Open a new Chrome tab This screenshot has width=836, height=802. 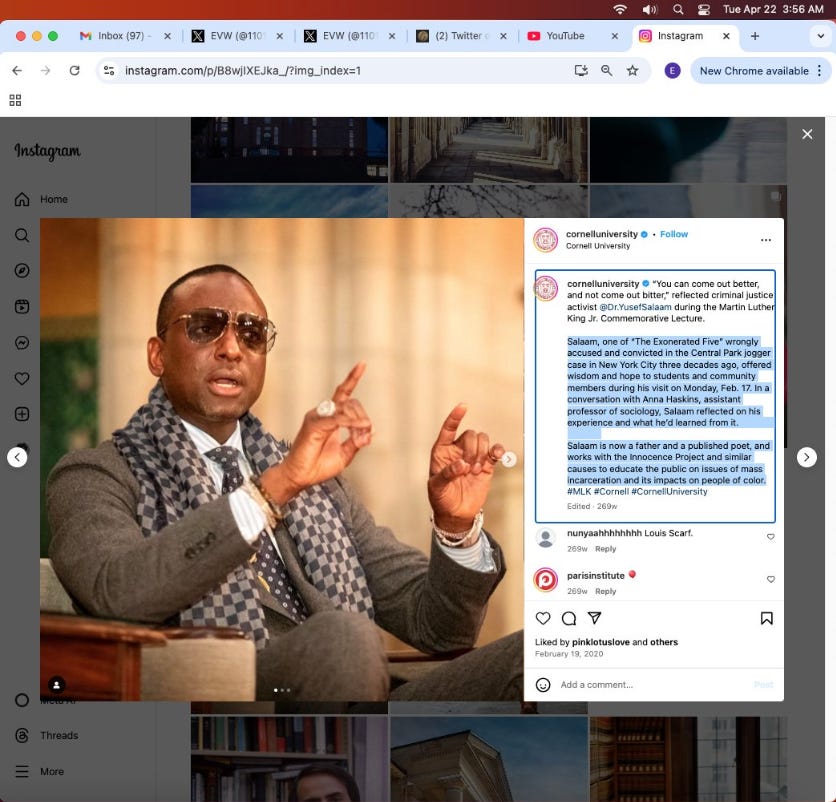pyautogui.click(x=755, y=36)
